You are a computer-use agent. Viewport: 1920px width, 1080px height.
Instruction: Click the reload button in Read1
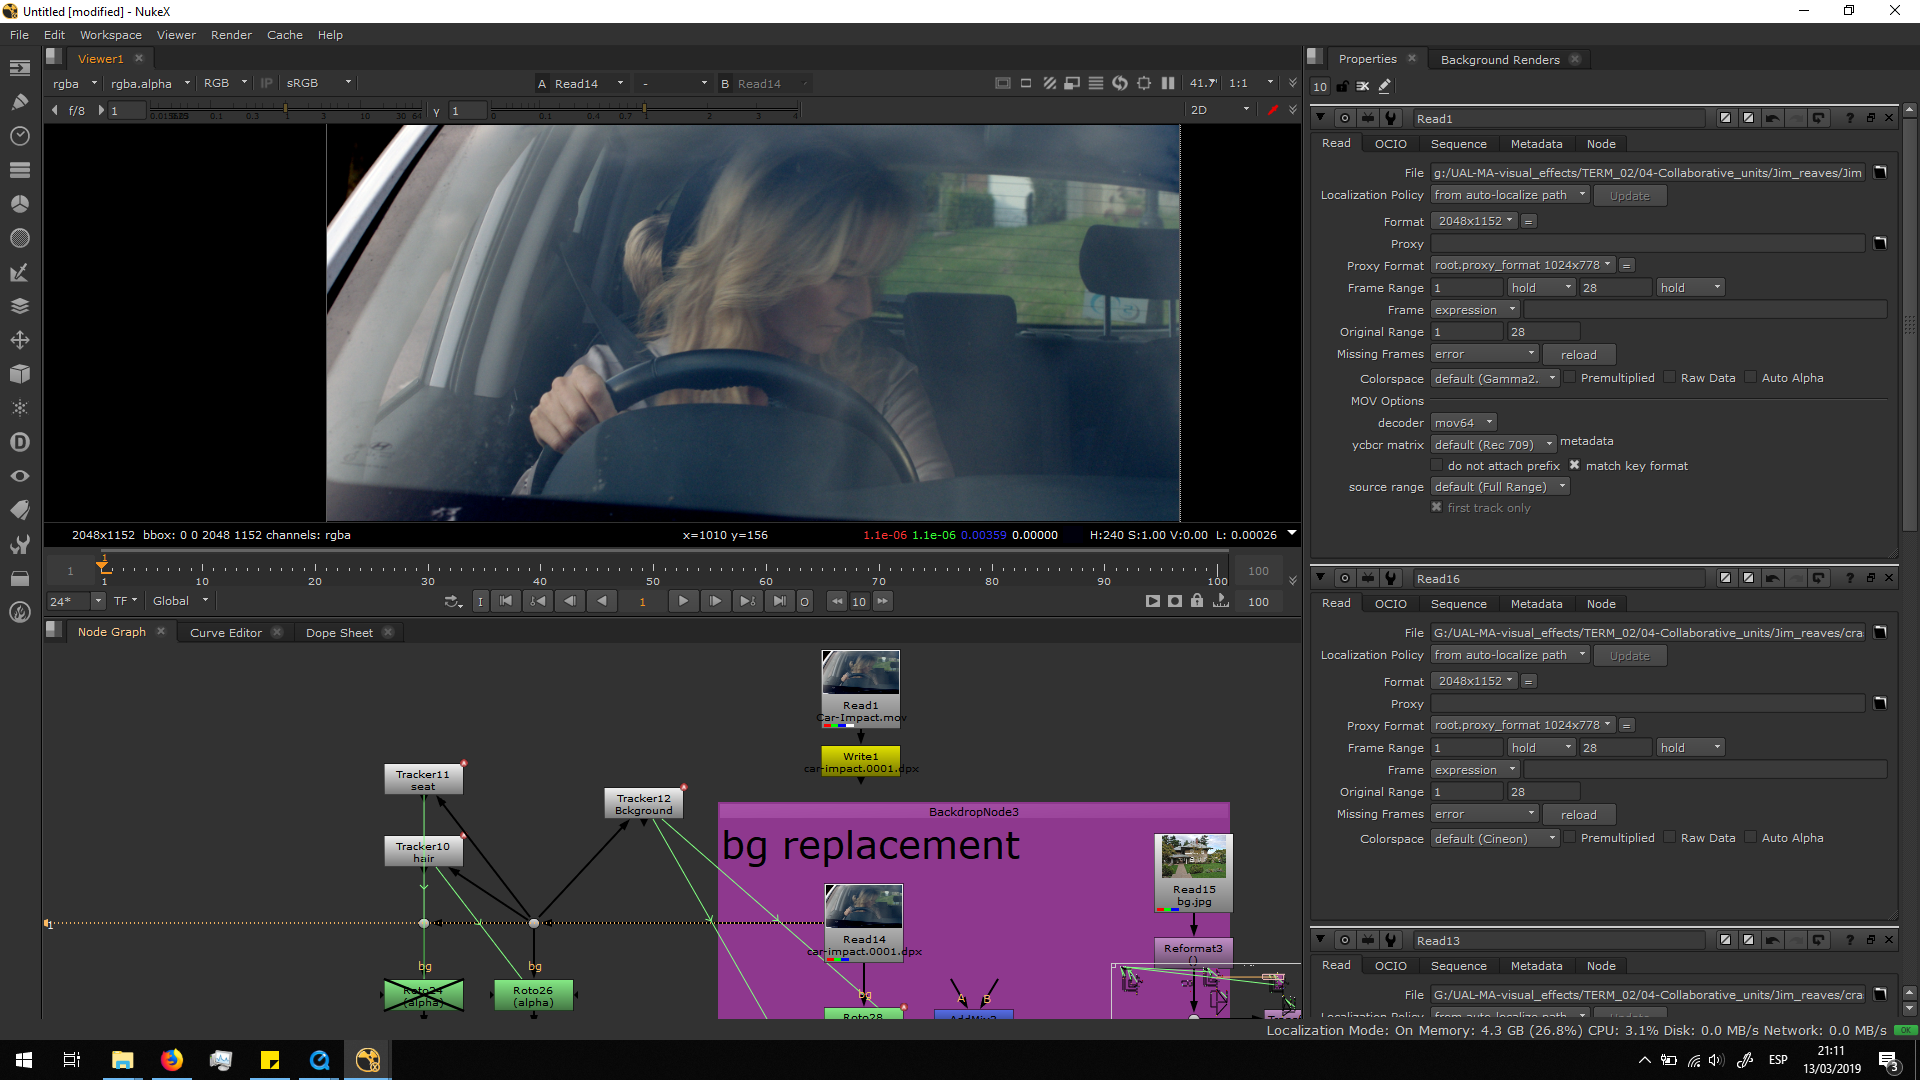1578,354
